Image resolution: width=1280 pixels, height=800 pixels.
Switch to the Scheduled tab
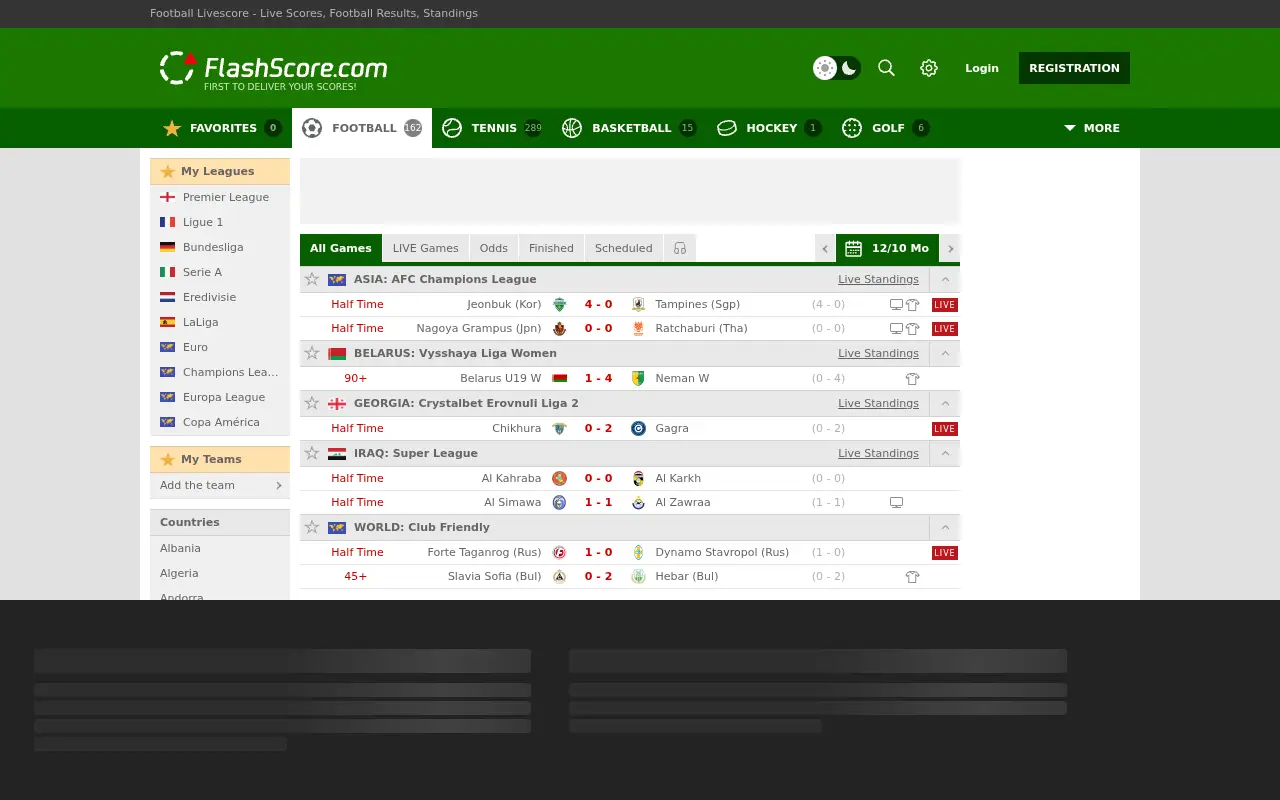pyautogui.click(x=623, y=248)
